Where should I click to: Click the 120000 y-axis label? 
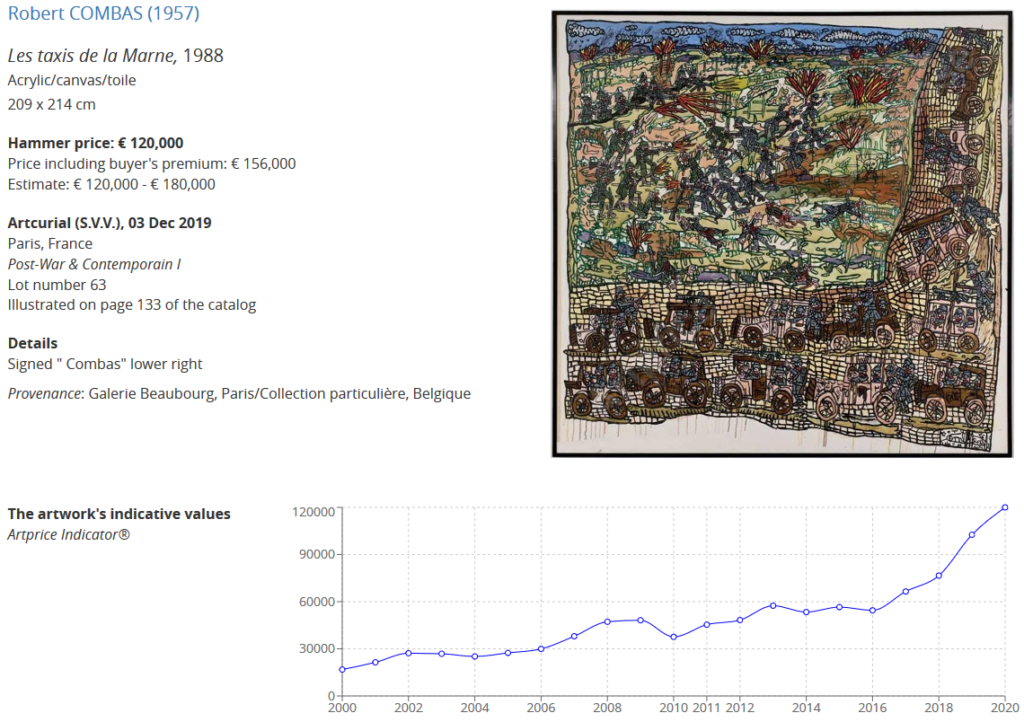[312, 511]
